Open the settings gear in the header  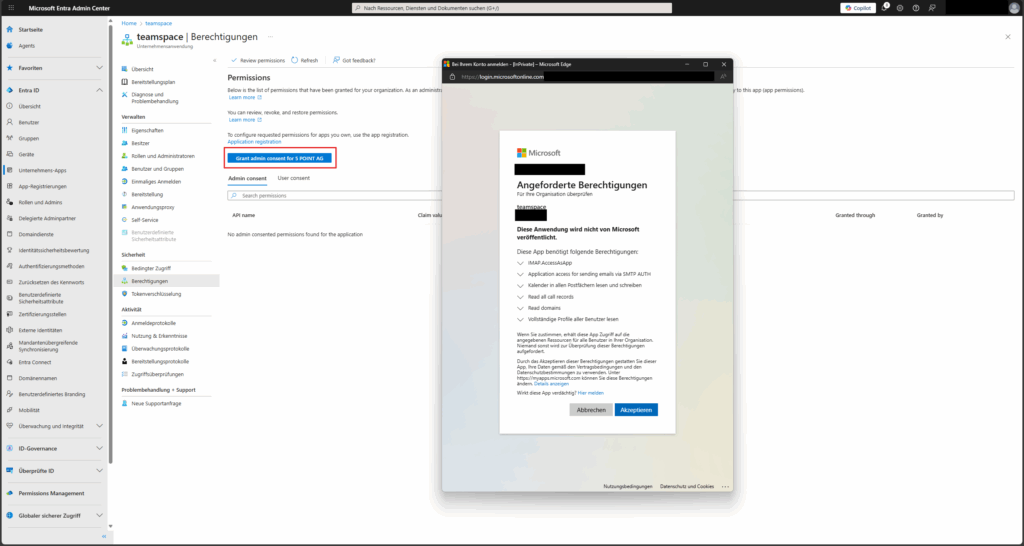[x=900, y=8]
